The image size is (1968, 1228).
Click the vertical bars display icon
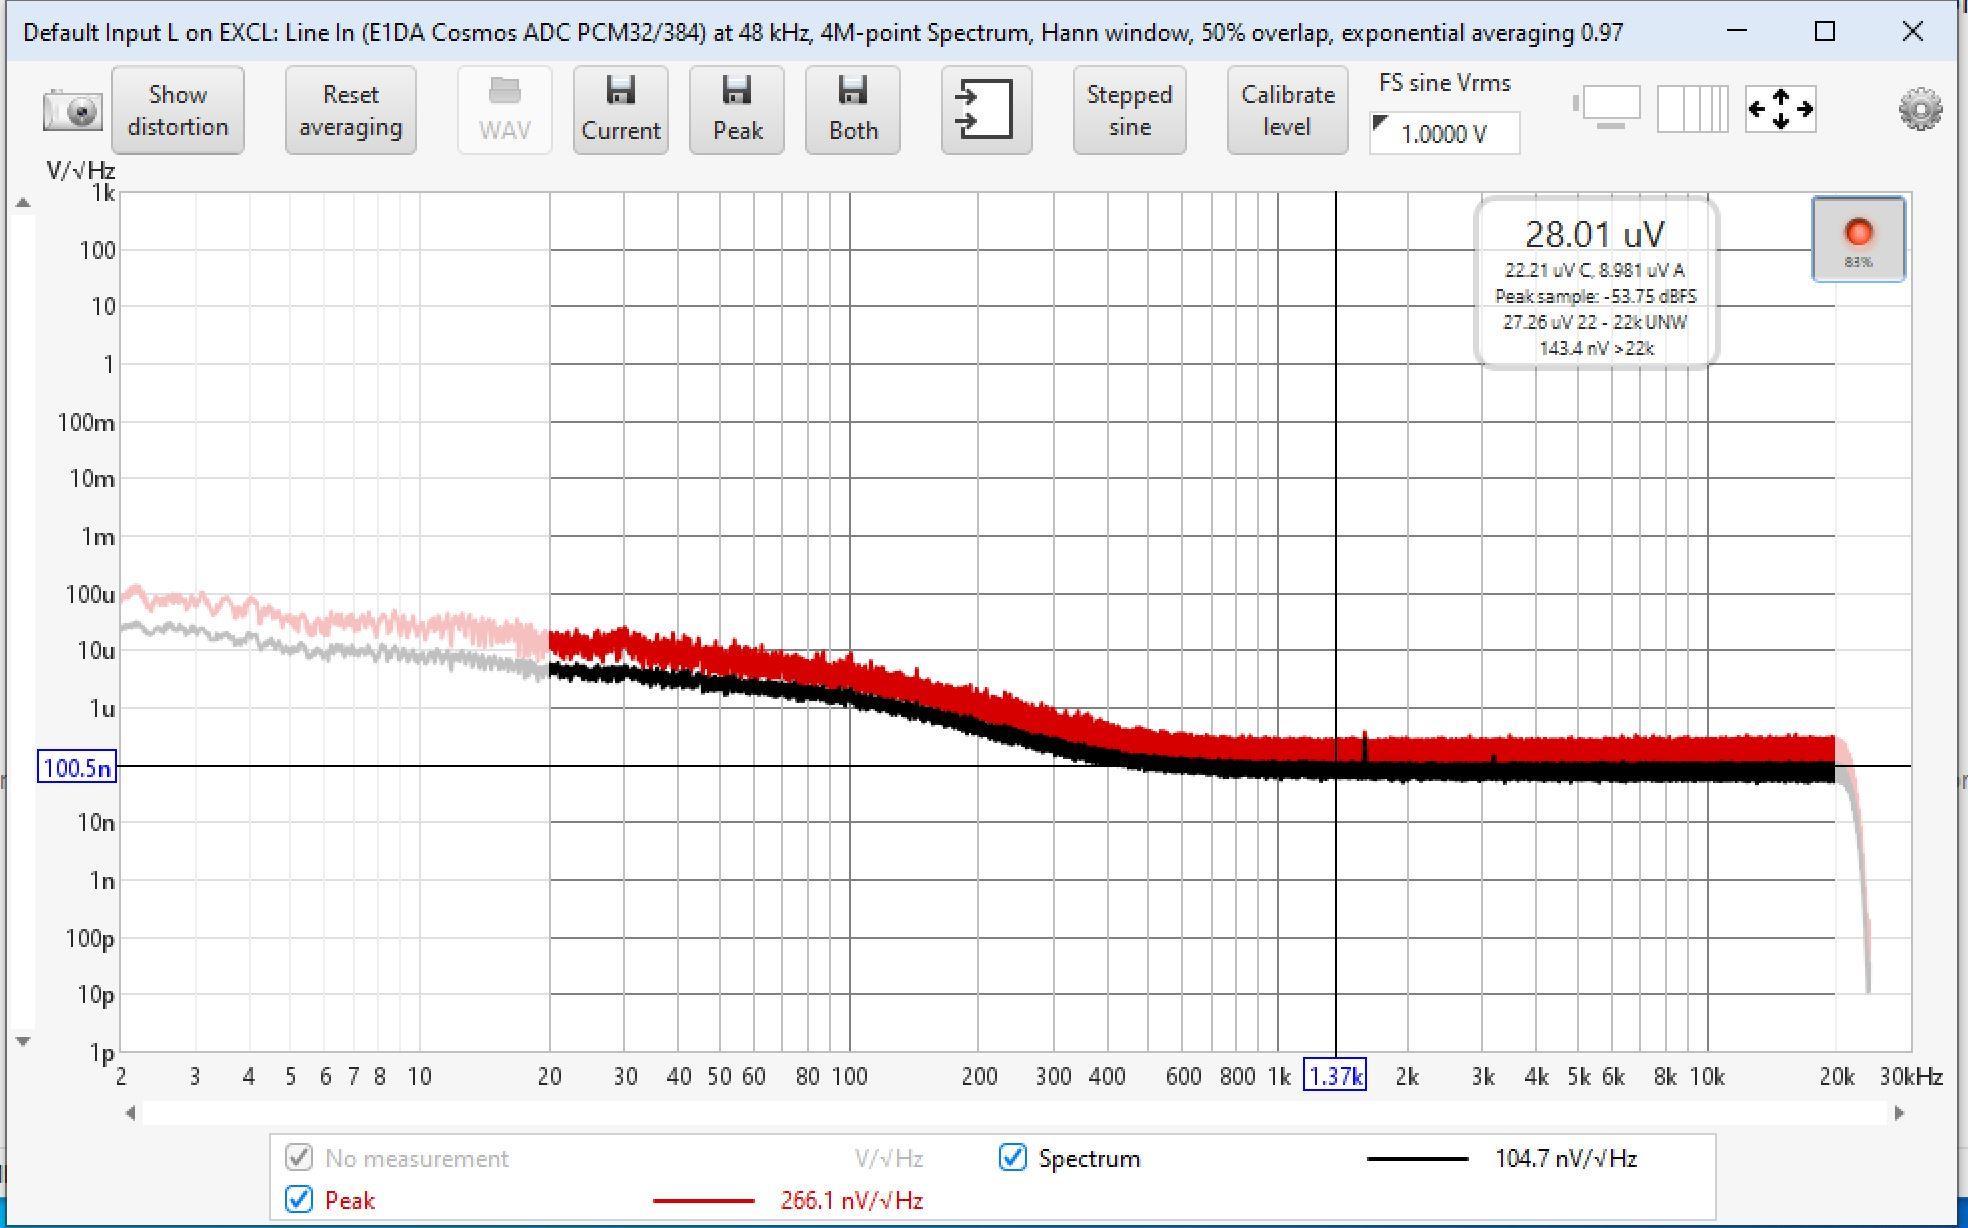pos(1692,109)
